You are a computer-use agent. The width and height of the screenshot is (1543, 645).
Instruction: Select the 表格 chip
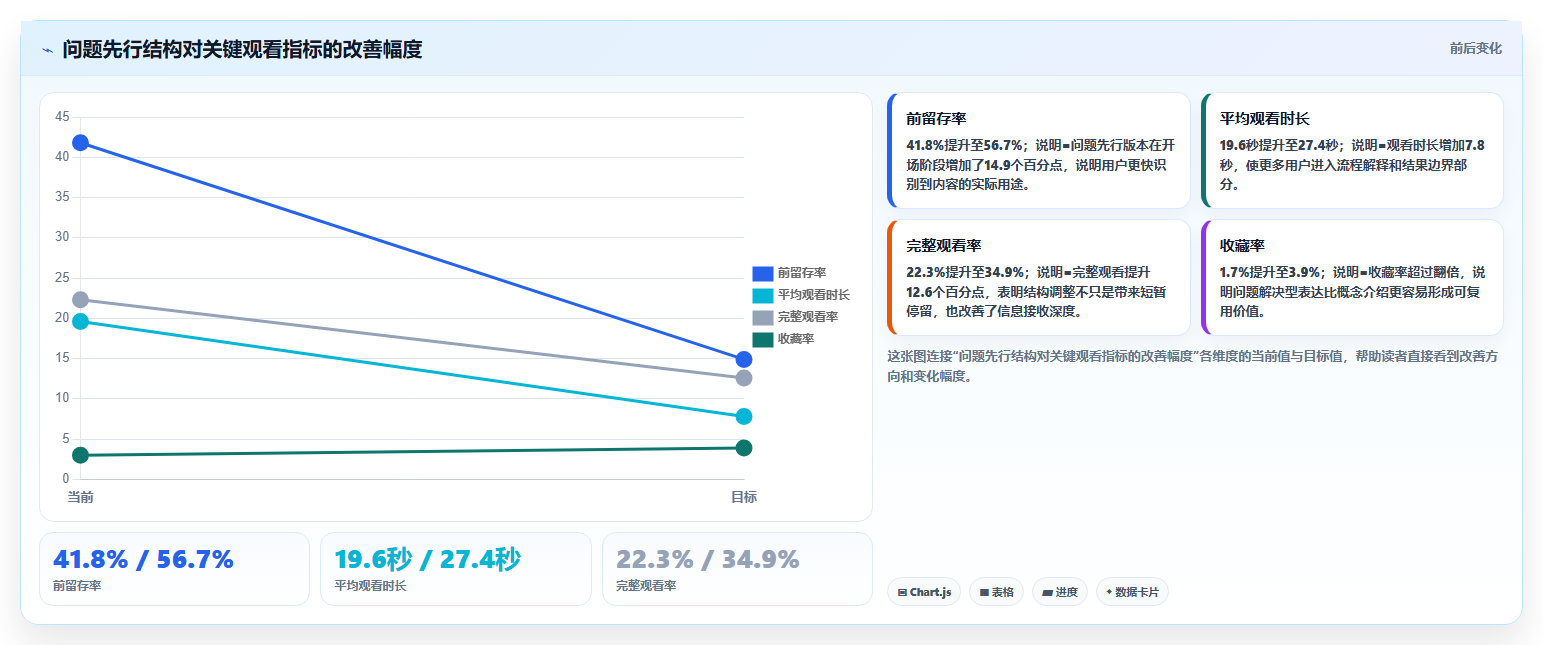[x=996, y=592]
